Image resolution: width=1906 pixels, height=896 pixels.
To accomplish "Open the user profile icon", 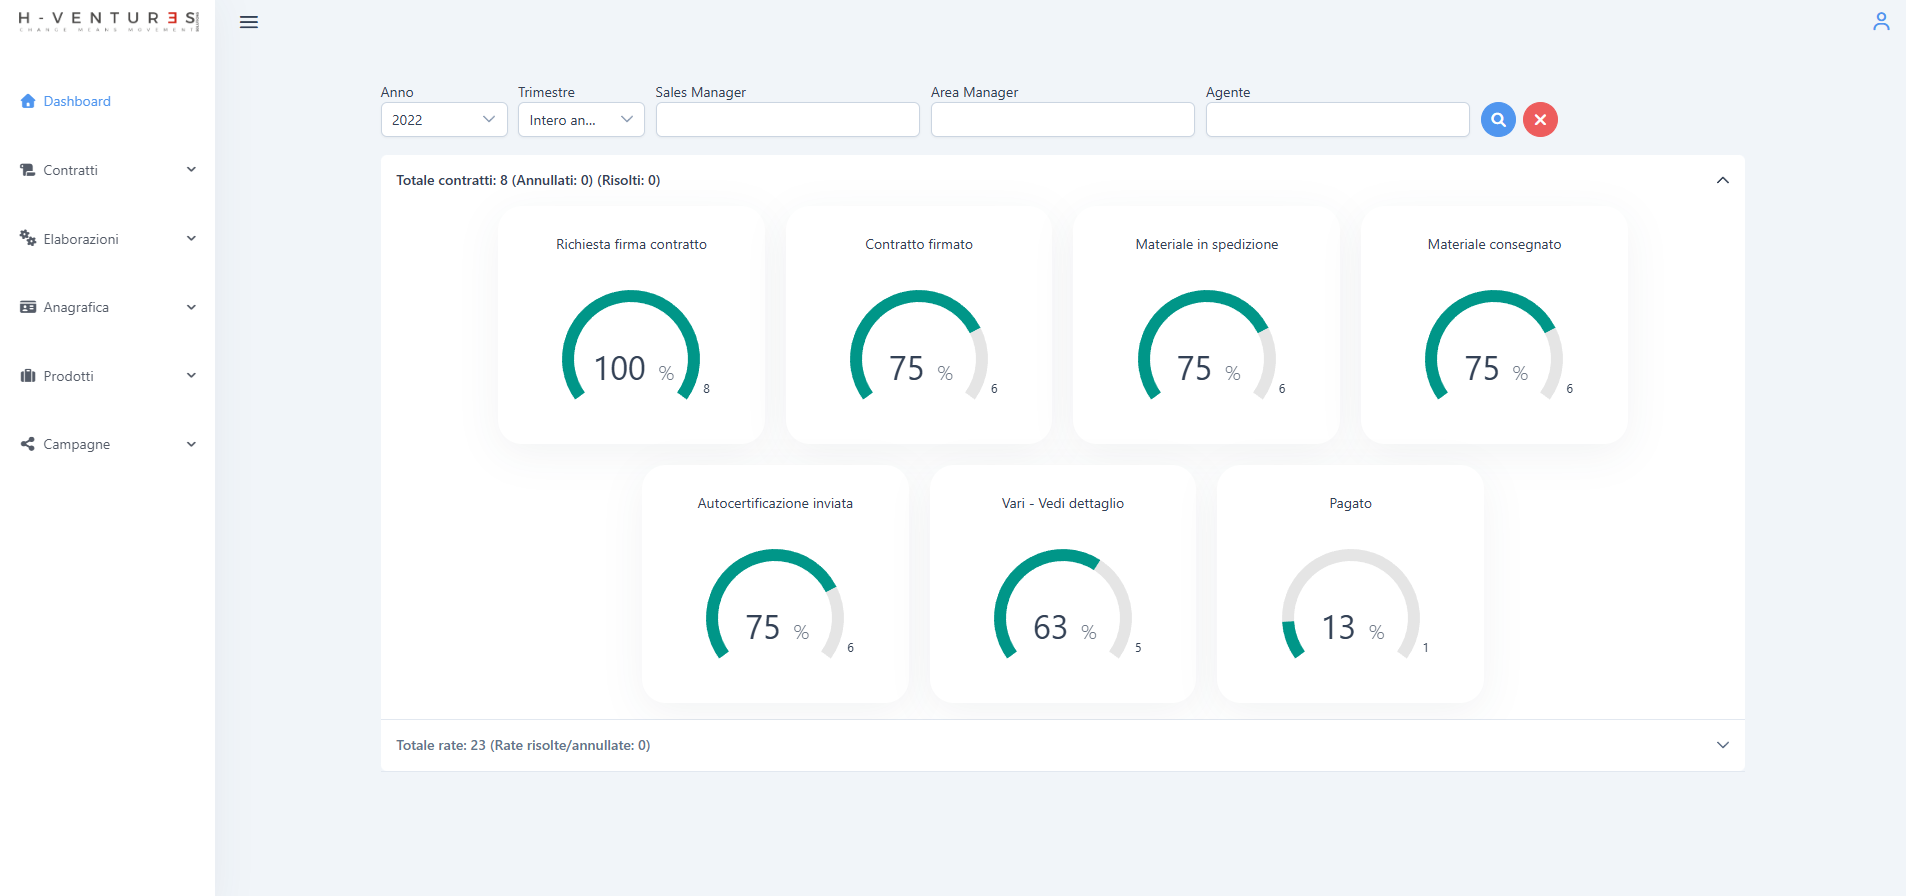I will 1880,21.
